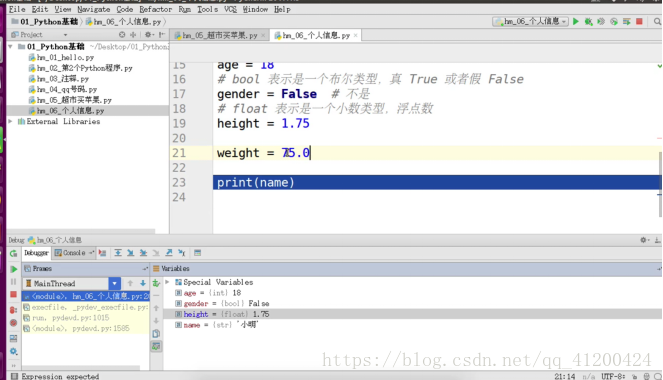Open run configuration dropdown hm_06

[531, 21]
